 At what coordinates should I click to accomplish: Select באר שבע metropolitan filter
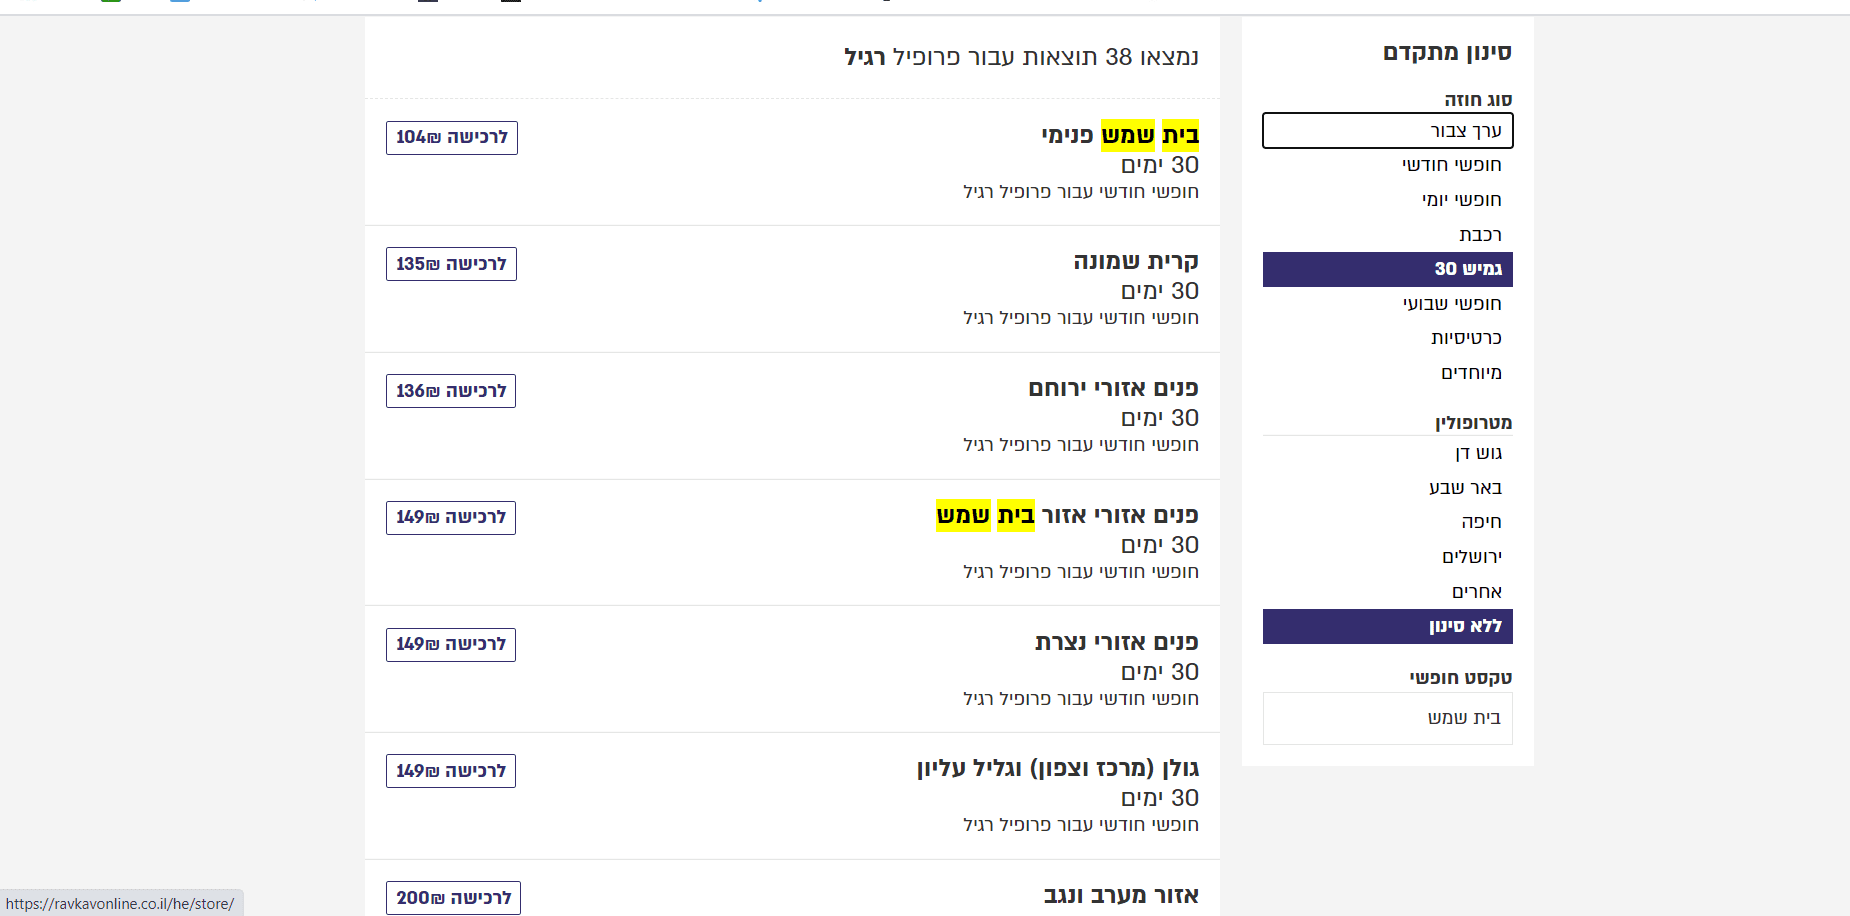tap(1465, 488)
